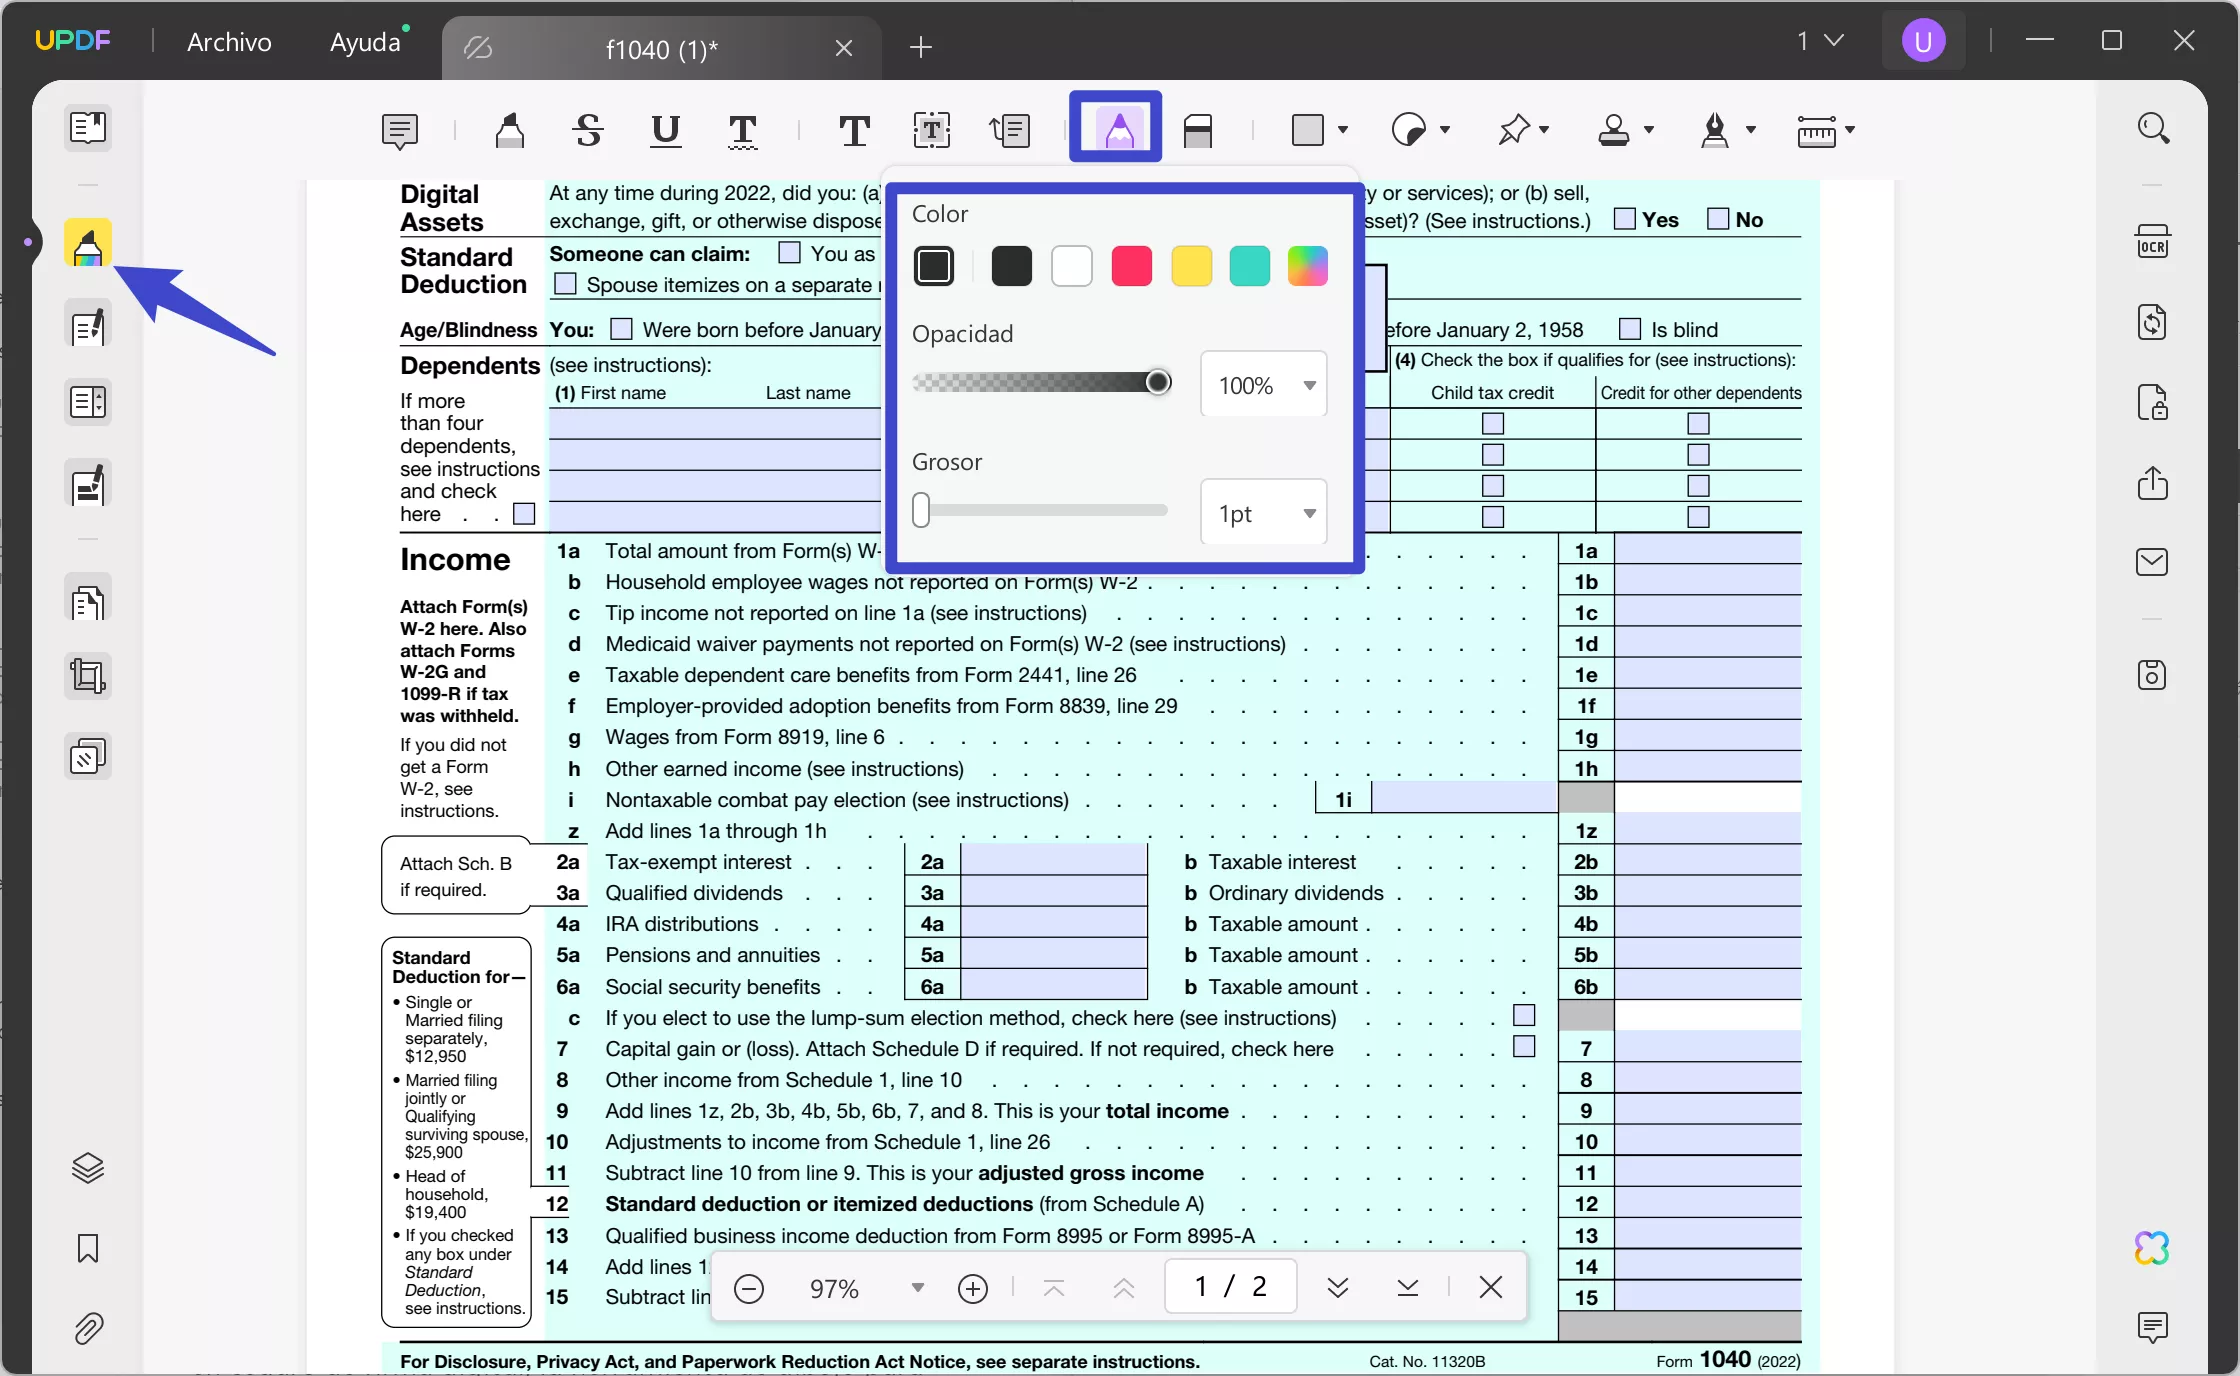Open the zoom level 97% dropdown
This screenshot has width=2240, height=1376.
click(917, 1288)
